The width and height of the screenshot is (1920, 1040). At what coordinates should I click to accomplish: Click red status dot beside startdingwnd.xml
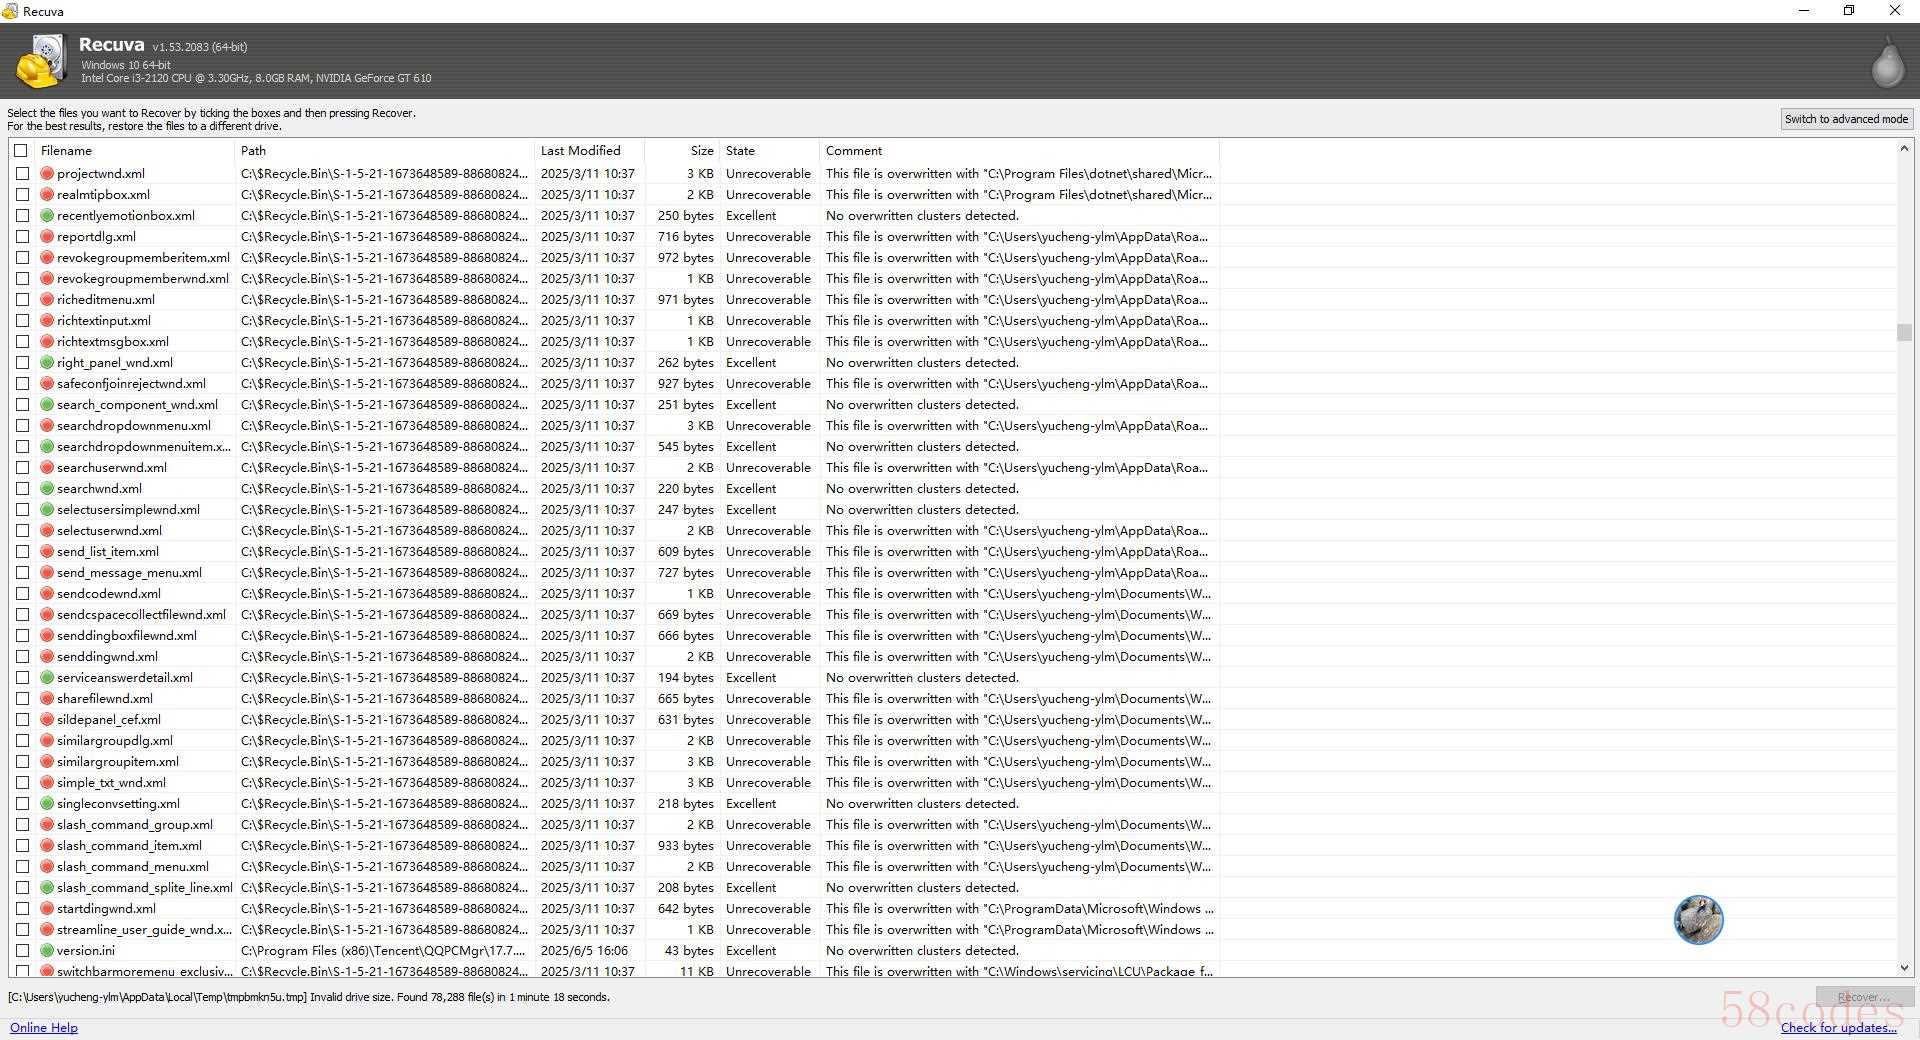pos(47,909)
